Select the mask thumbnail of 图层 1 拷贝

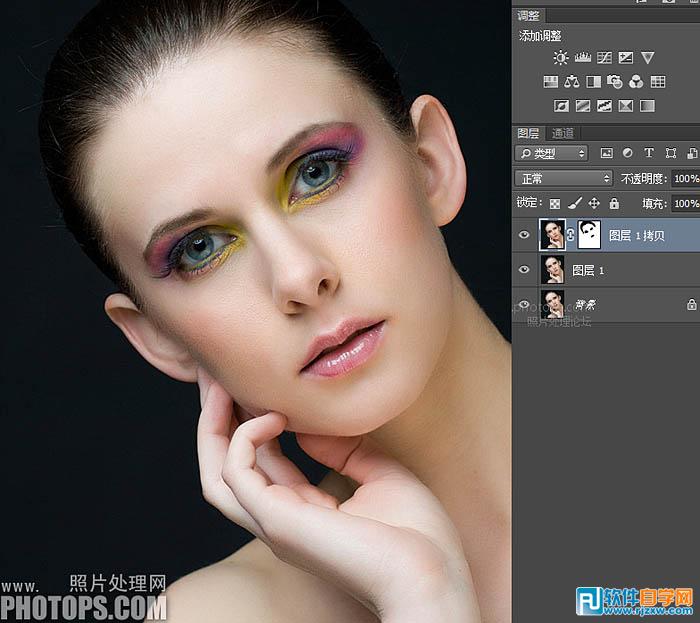589,234
